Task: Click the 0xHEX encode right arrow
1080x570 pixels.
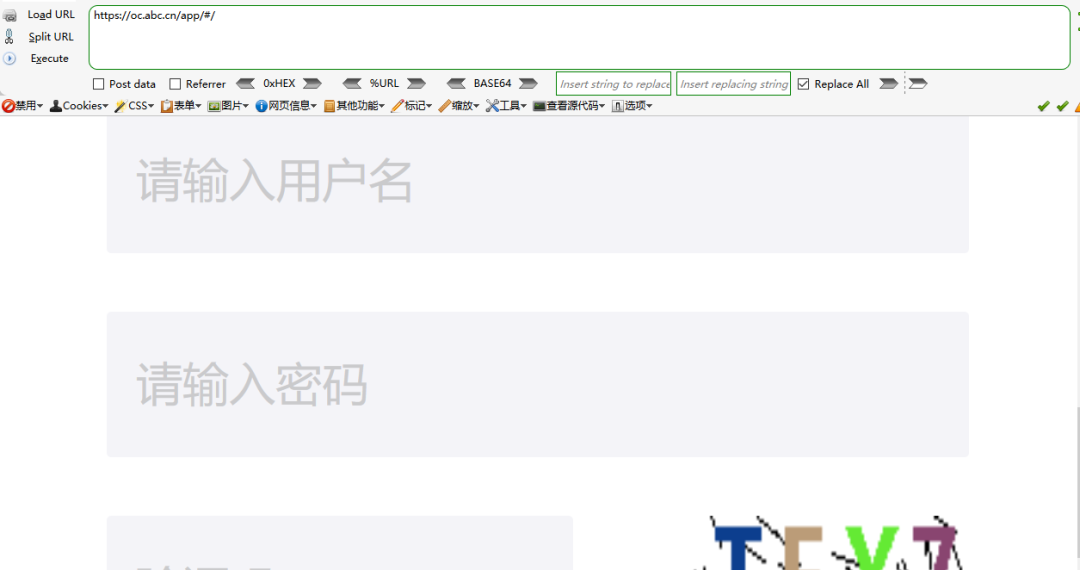Action: point(312,83)
